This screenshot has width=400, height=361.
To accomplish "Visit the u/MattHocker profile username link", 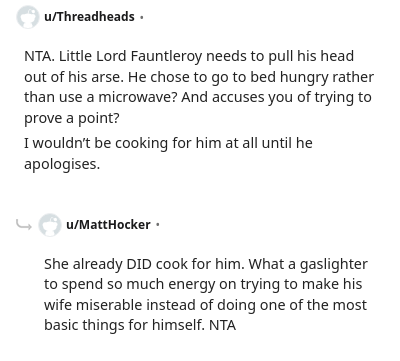I will pos(108,224).
